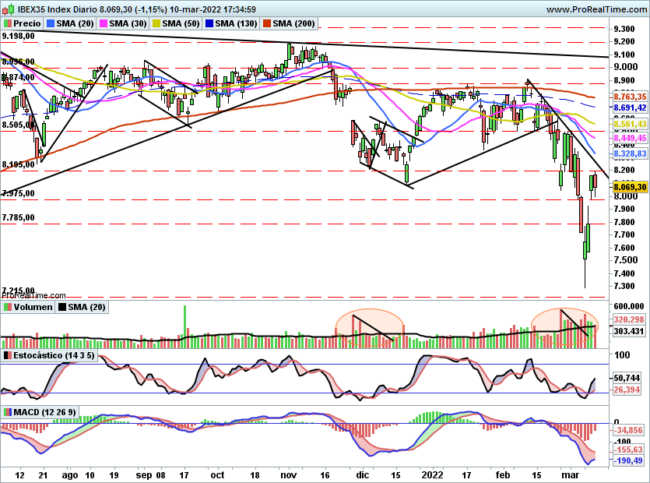Click the Precio candle color icon
Viewport: 650px width, 483px height.
coord(8,24)
